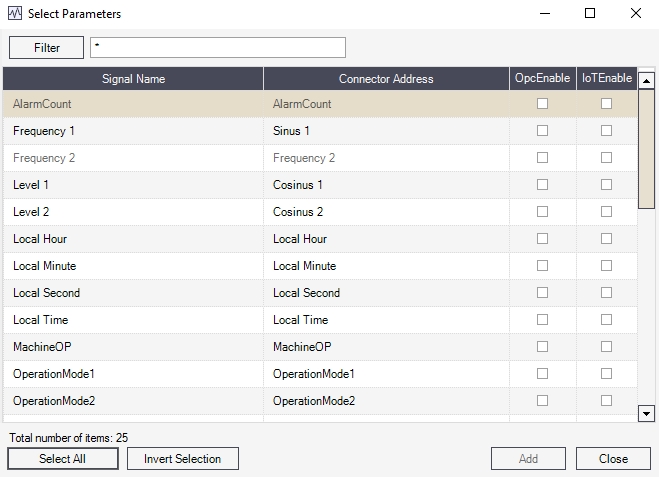Click the scrollbar up arrow

(x=646, y=81)
